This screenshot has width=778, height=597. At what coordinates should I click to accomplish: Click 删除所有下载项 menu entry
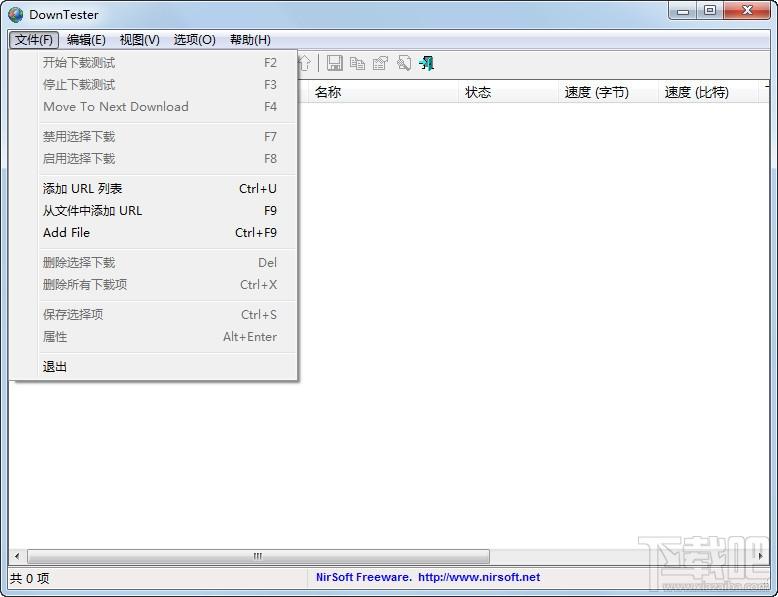pos(159,284)
